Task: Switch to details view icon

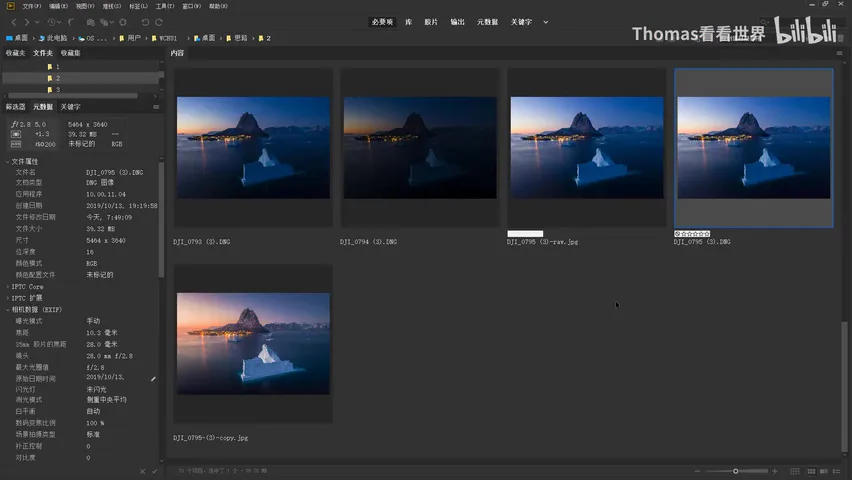Action: tap(824, 471)
